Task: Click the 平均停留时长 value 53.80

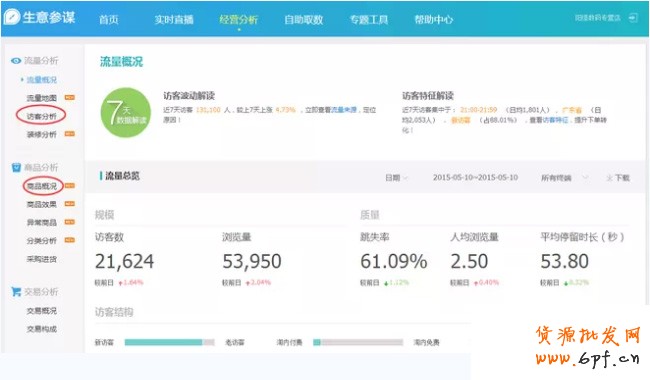Action: pos(564,261)
